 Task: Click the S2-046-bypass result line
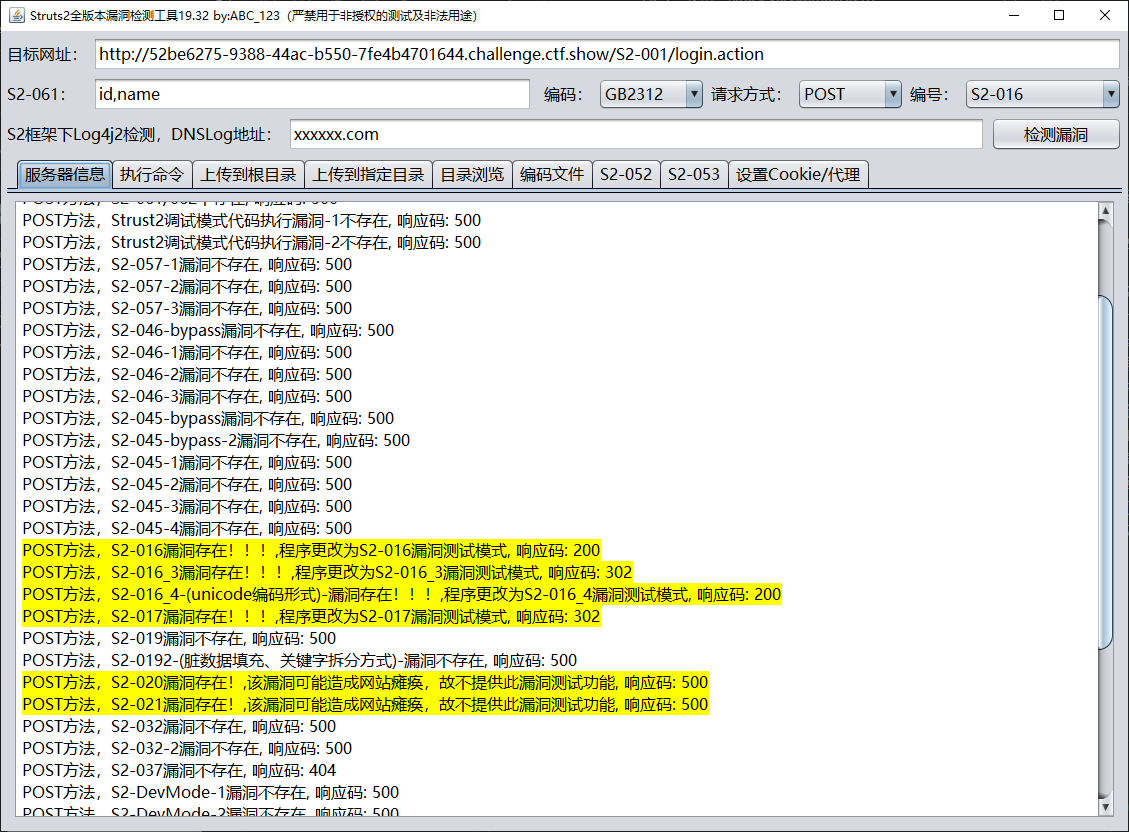pos(208,330)
